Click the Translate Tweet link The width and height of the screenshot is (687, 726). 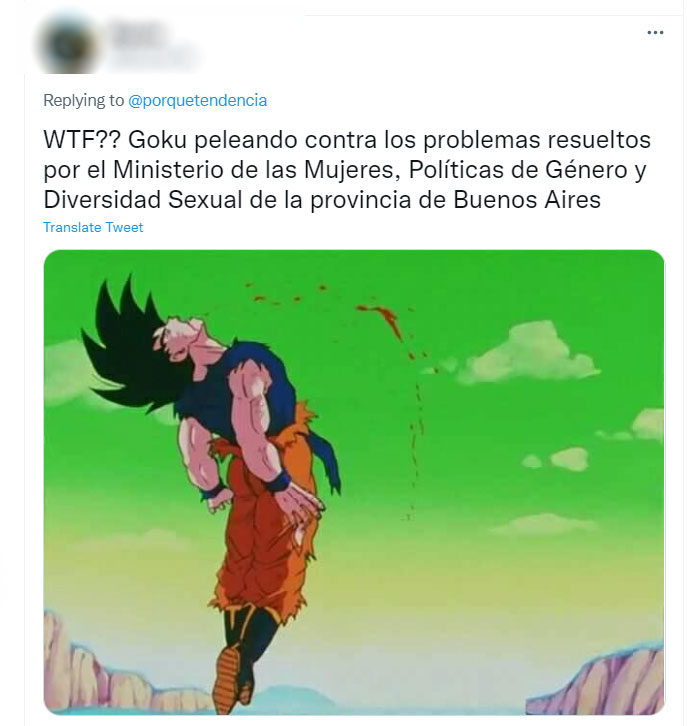point(93,227)
